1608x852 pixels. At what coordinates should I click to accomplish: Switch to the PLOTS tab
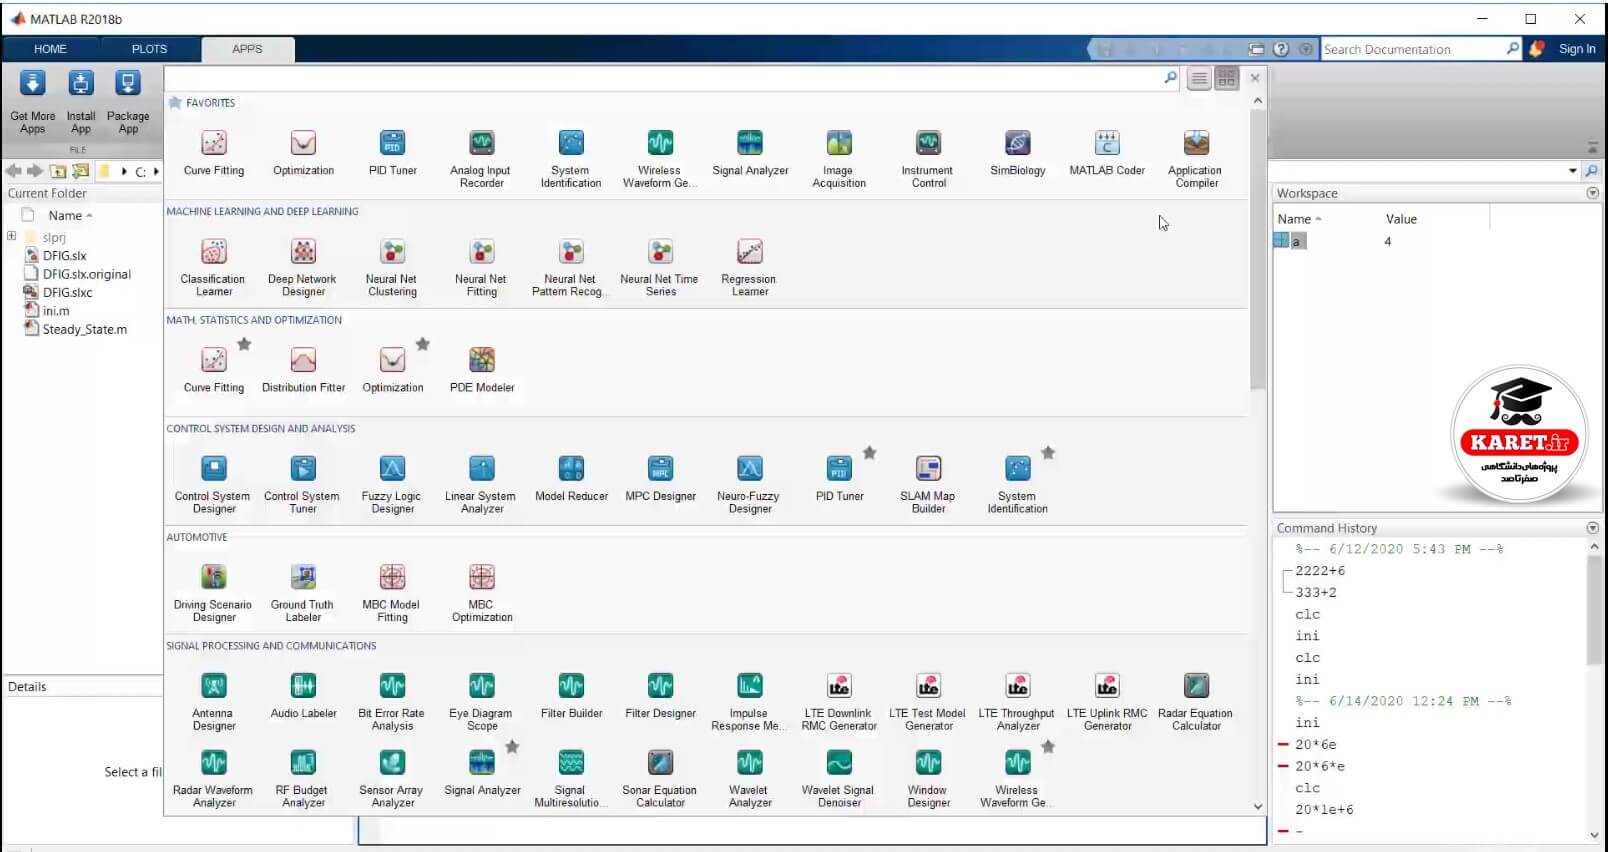tap(149, 49)
